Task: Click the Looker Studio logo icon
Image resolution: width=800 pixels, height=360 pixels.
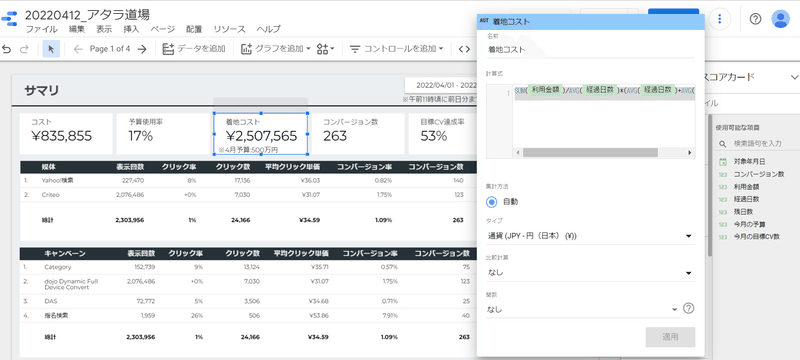Action: point(10,19)
